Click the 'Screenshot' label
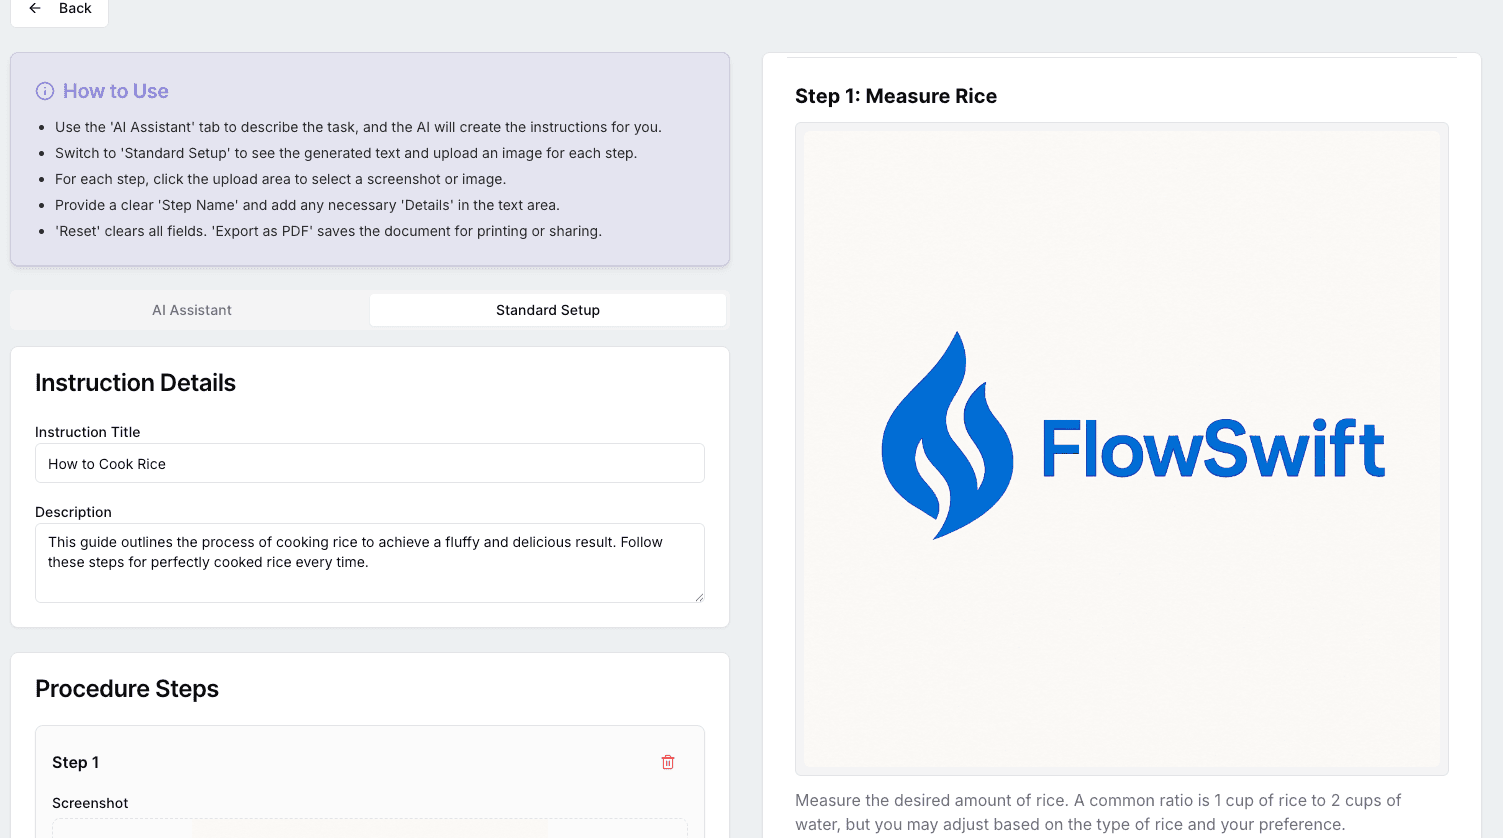The height and width of the screenshot is (838, 1503). (90, 803)
